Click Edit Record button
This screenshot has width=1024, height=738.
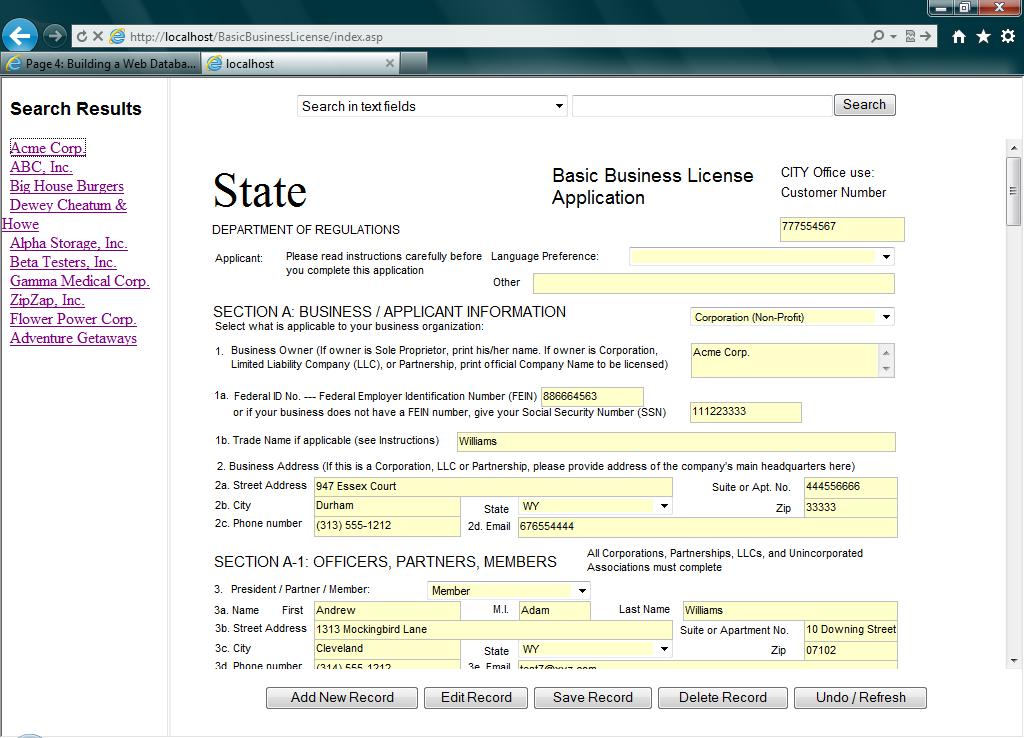coord(476,698)
